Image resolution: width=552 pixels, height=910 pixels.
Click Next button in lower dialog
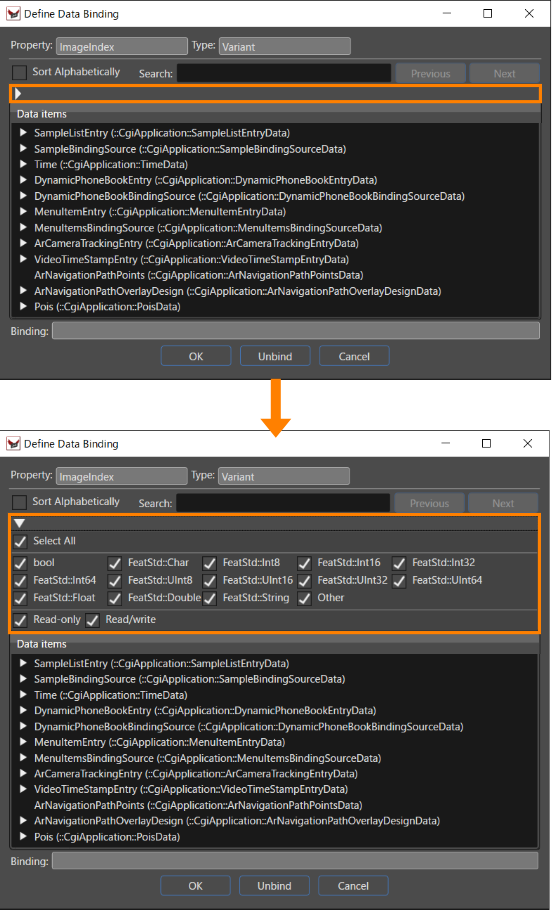tap(503, 503)
